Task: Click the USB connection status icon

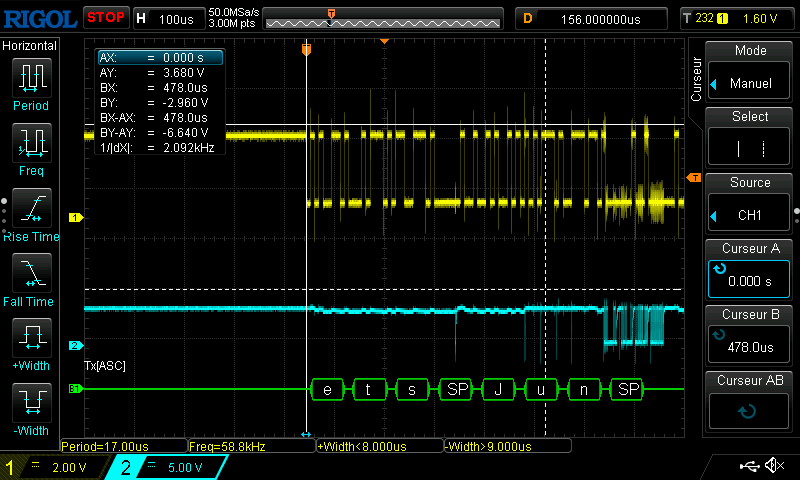Action: pyautogui.click(x=749, y=466)
